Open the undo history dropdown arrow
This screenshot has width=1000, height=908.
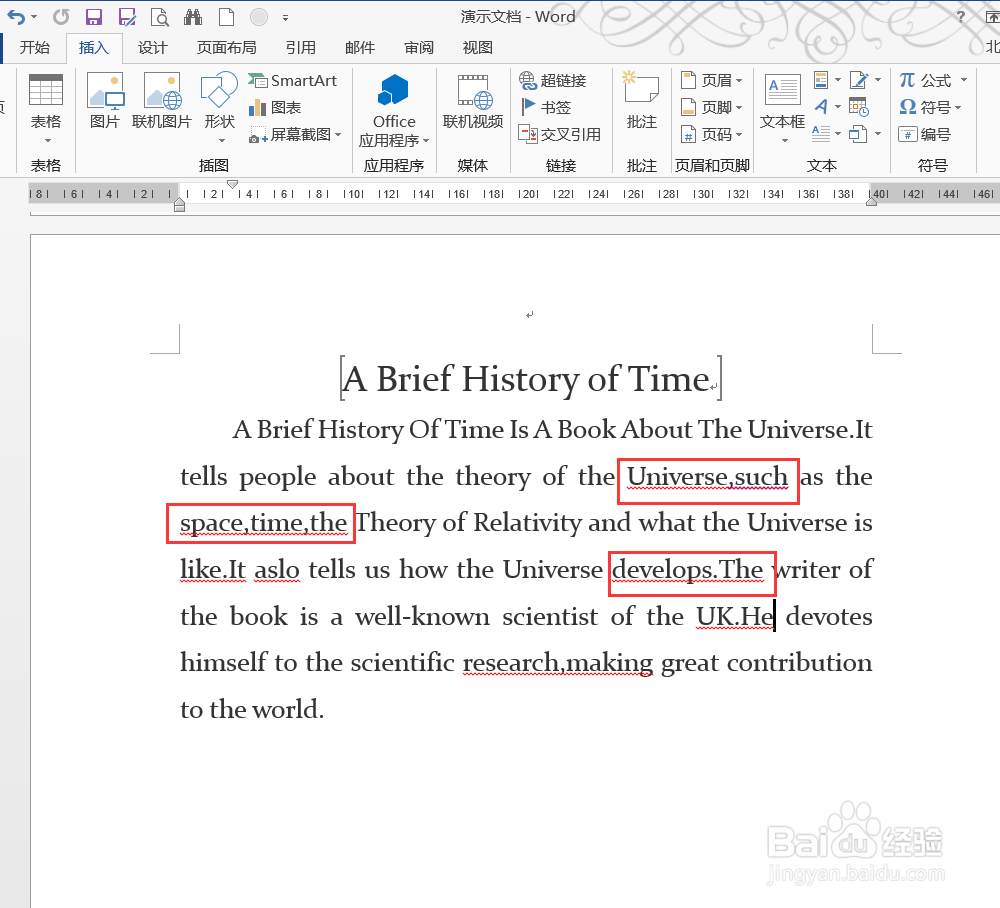(x=34, y=17)
